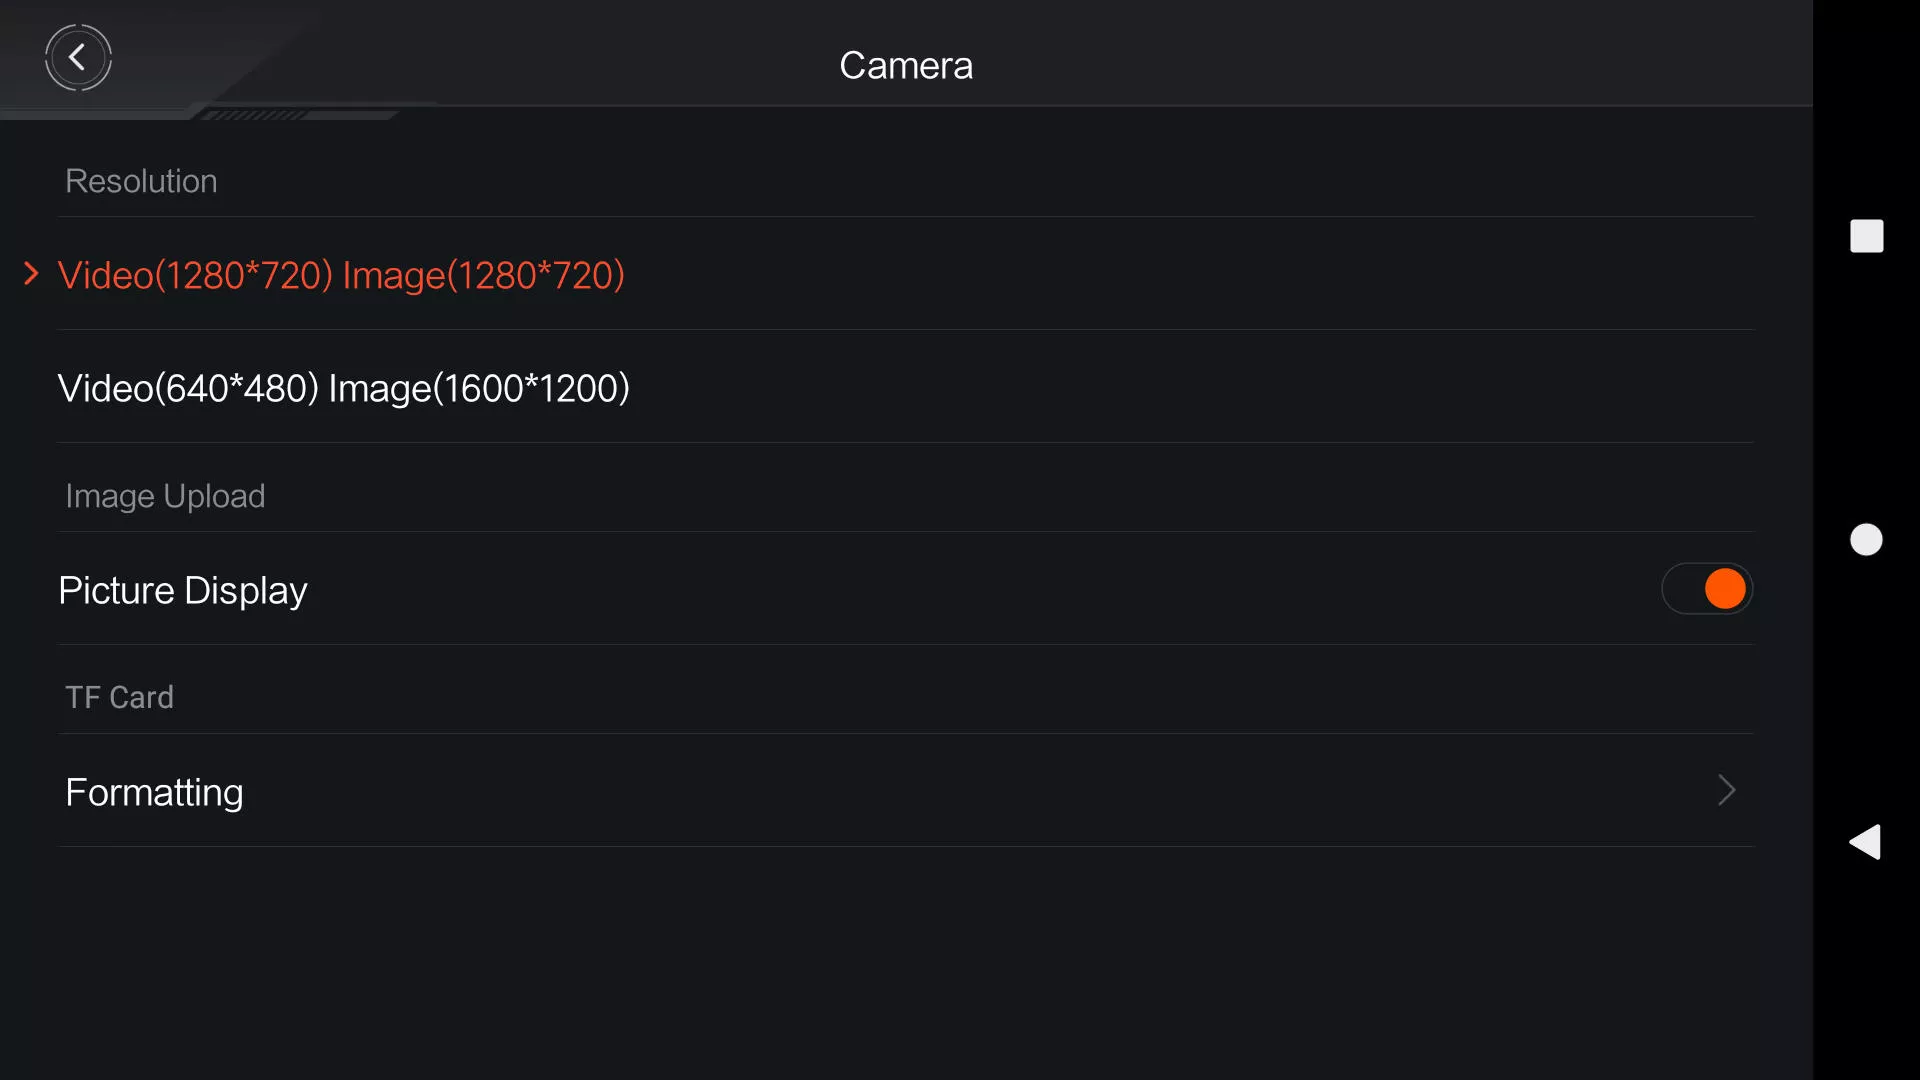Expand Formatting via its right chevron
1920x1080 pixels.
(1726, 791)
